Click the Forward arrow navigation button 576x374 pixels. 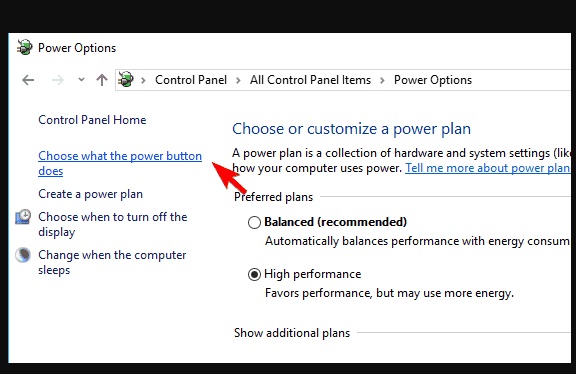point(58,80)
